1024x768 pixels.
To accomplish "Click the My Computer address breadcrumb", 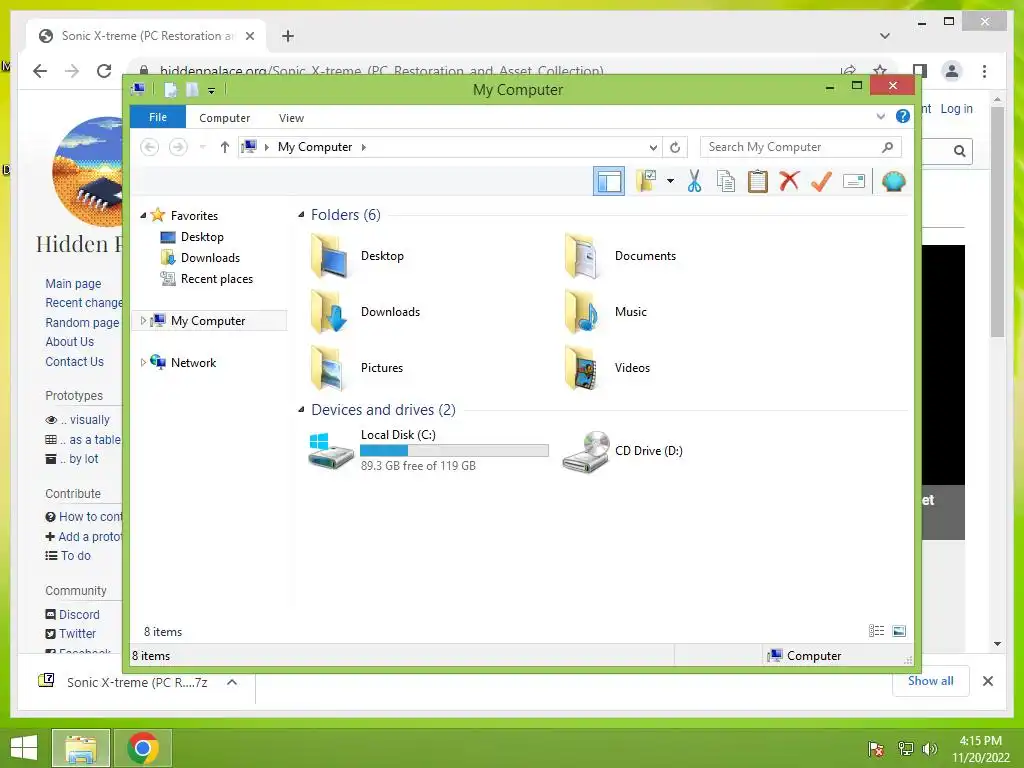I will [x=315, y=147].
